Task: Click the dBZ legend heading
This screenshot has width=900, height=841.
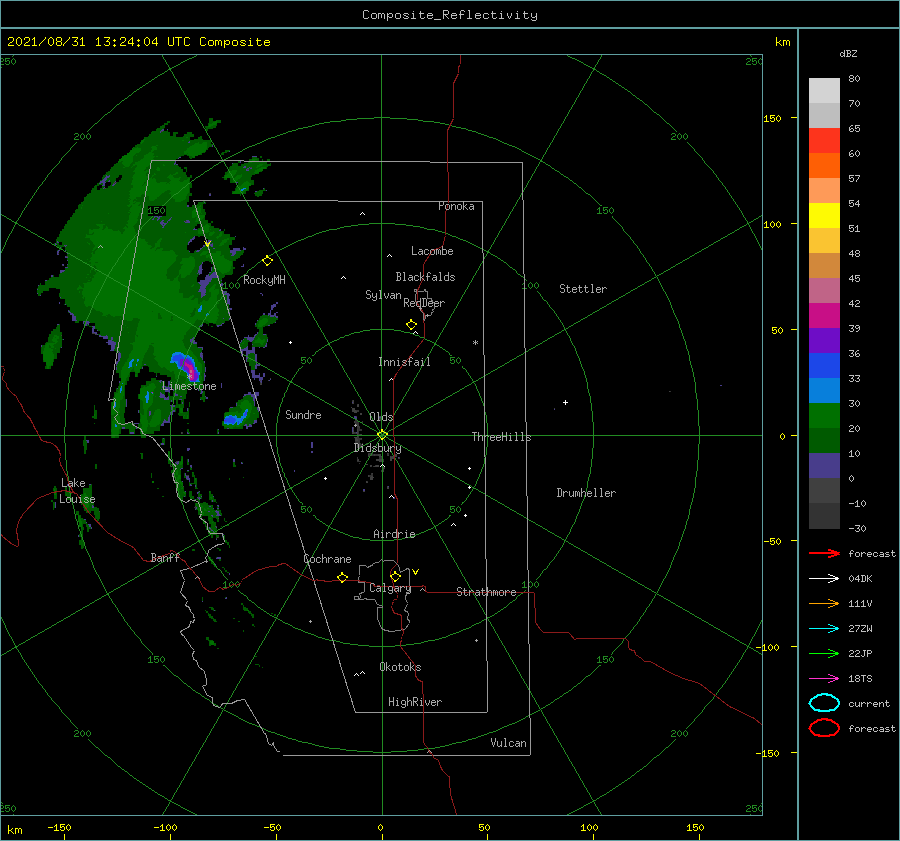Action: pos(848,53)
